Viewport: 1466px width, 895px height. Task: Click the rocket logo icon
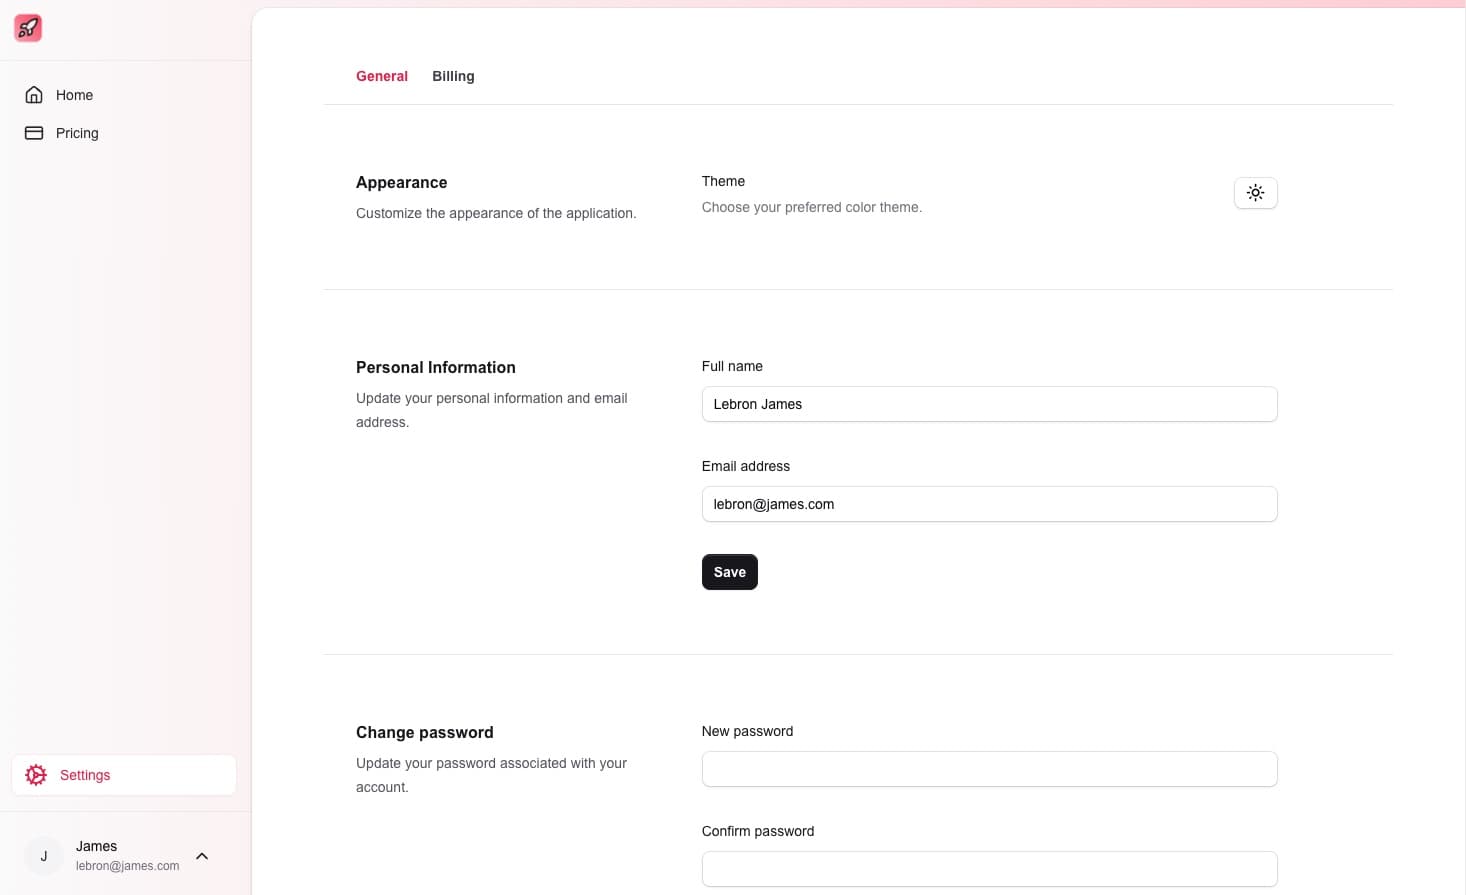tap(28, 28)
